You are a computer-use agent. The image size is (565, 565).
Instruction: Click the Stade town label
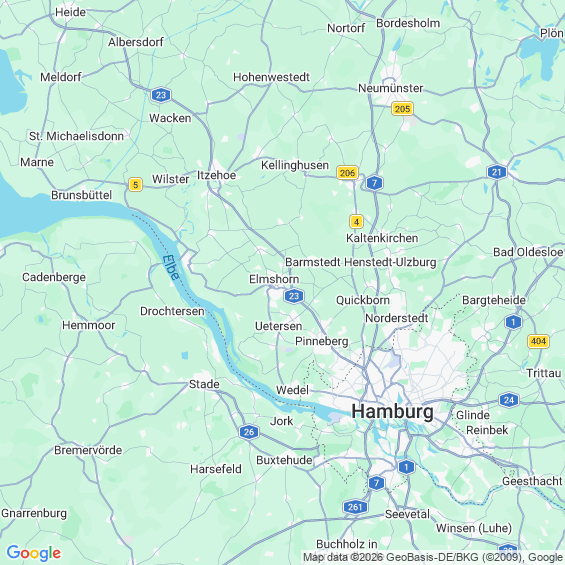(204, 384)
